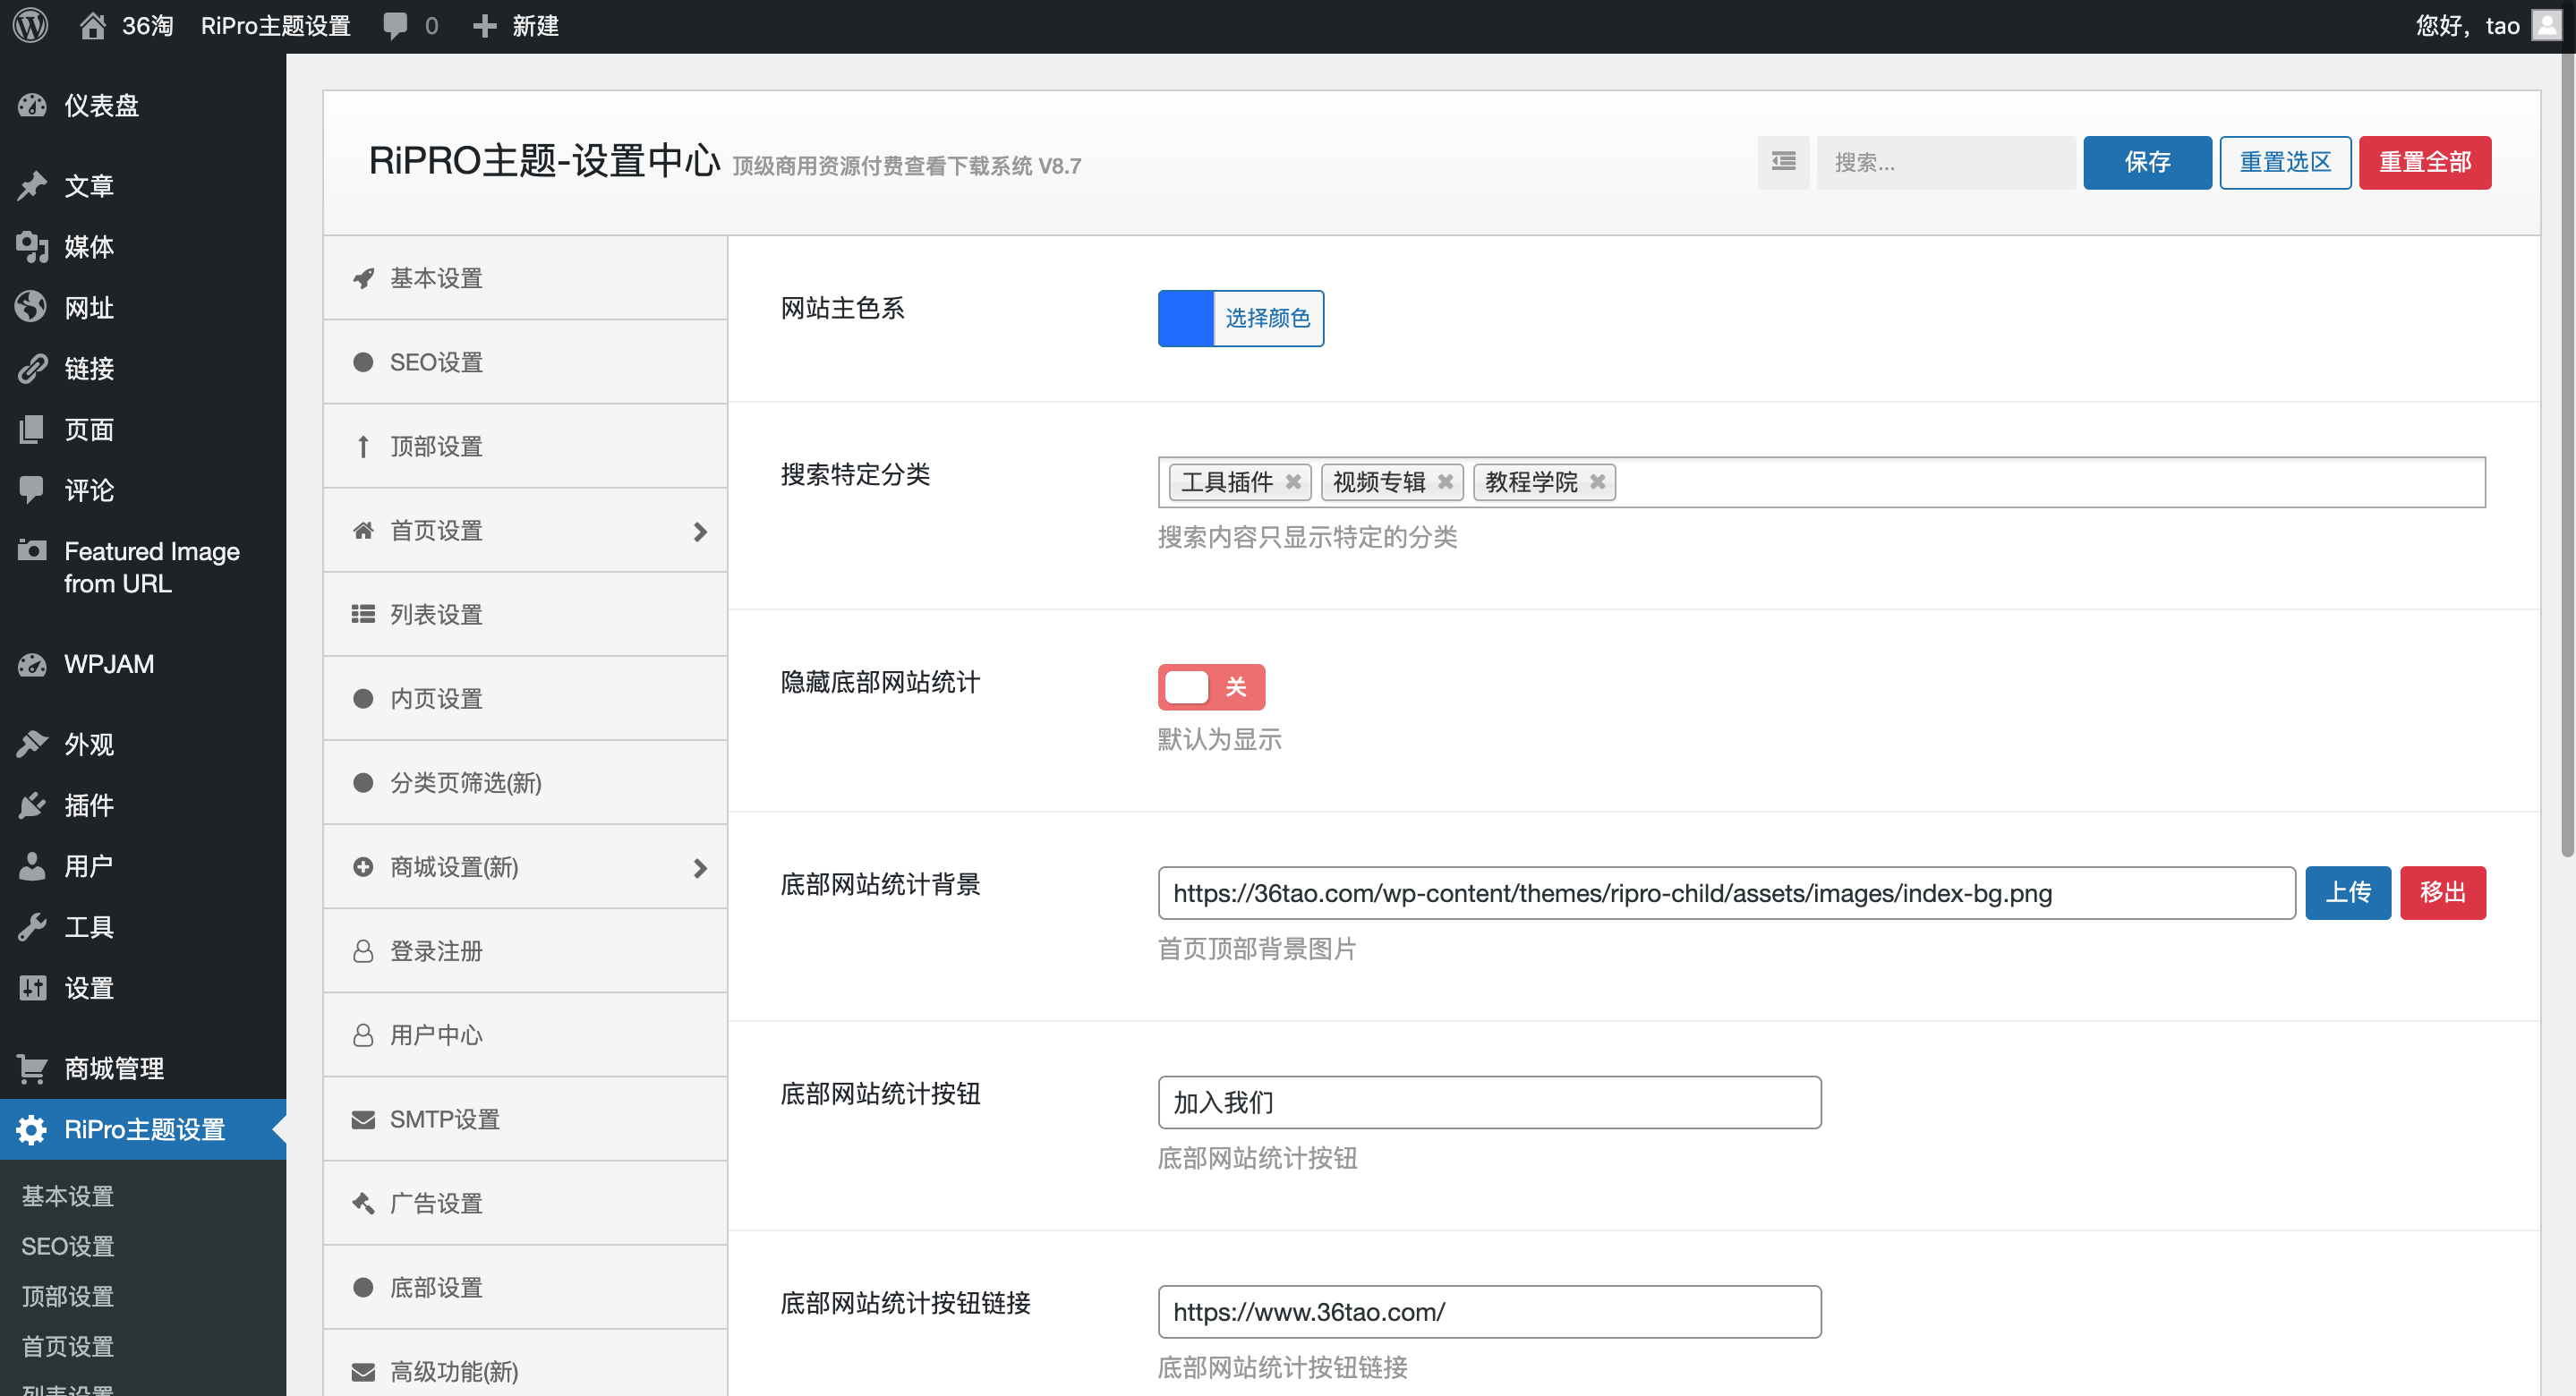Viewport: 2576px width, 1396px height.
Task: Click the camera icon for Featured Image from URL
Action: coord(32,551)
